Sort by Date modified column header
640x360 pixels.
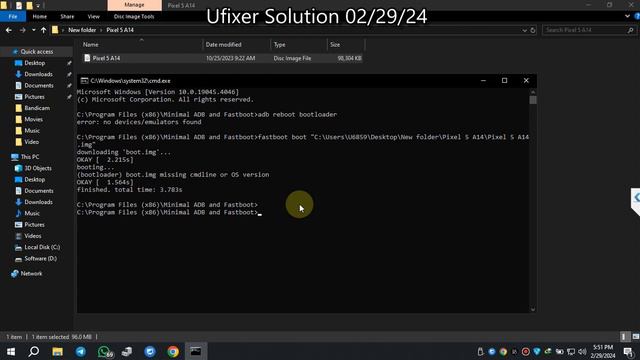point(223,44)
